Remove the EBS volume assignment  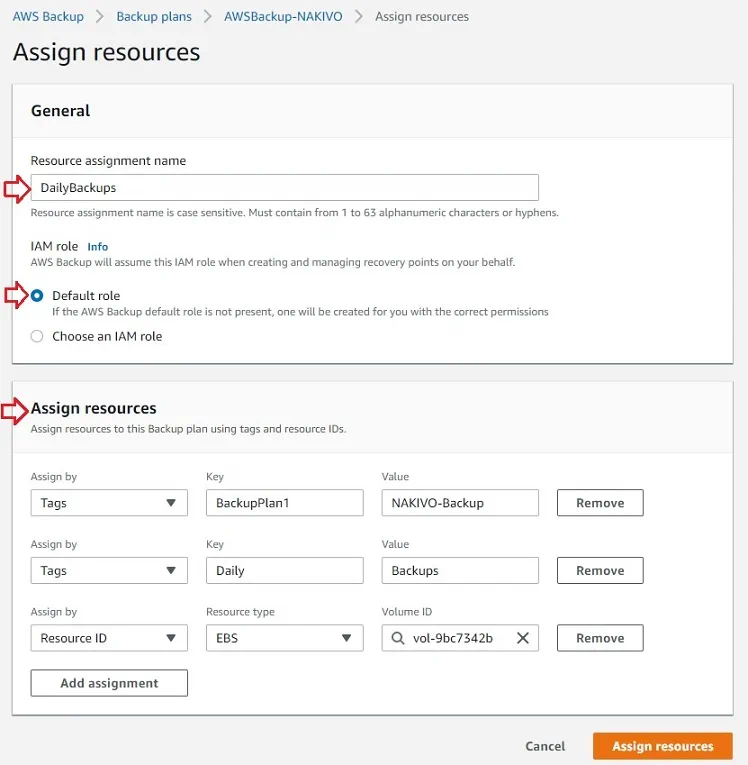tap(599, 638)
